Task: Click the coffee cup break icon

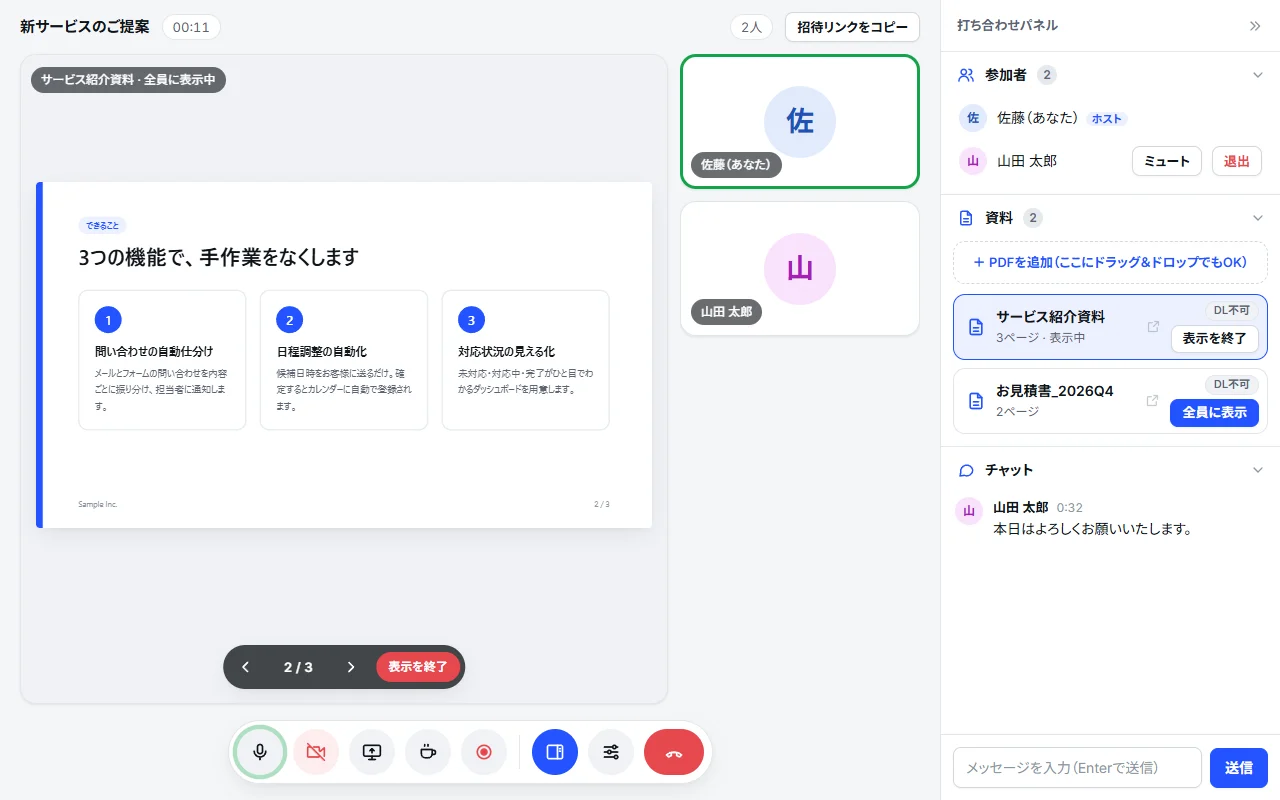Action: [x=428, y=752]
